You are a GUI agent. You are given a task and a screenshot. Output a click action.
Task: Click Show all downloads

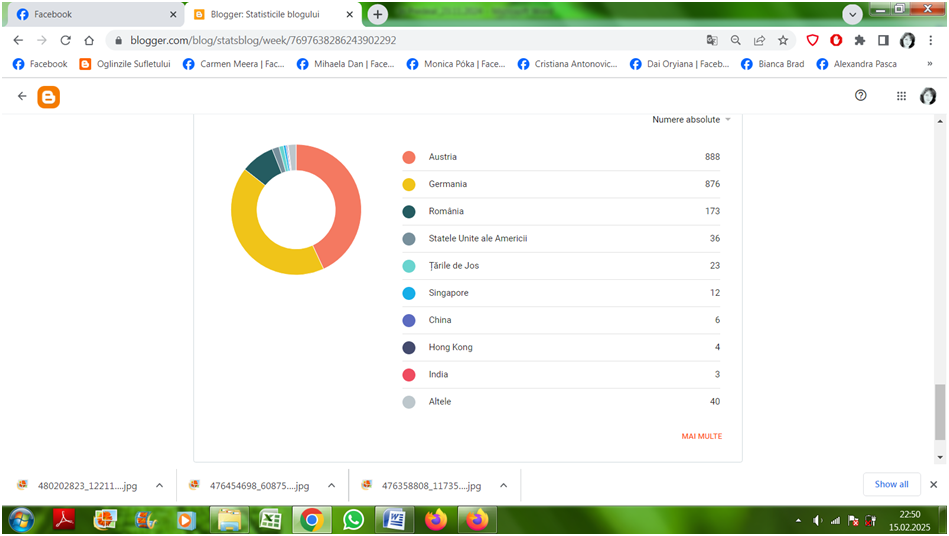point(892,485)
